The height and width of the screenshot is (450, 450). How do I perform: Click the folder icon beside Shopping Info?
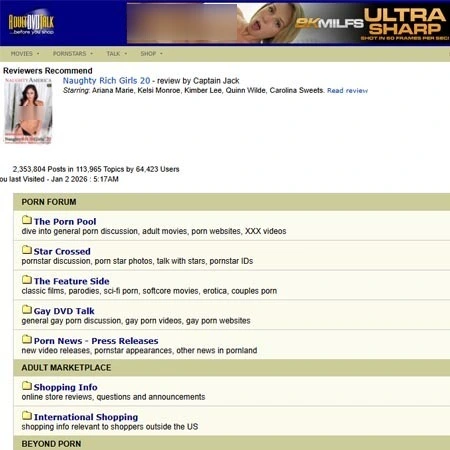[x=27, y=386]
